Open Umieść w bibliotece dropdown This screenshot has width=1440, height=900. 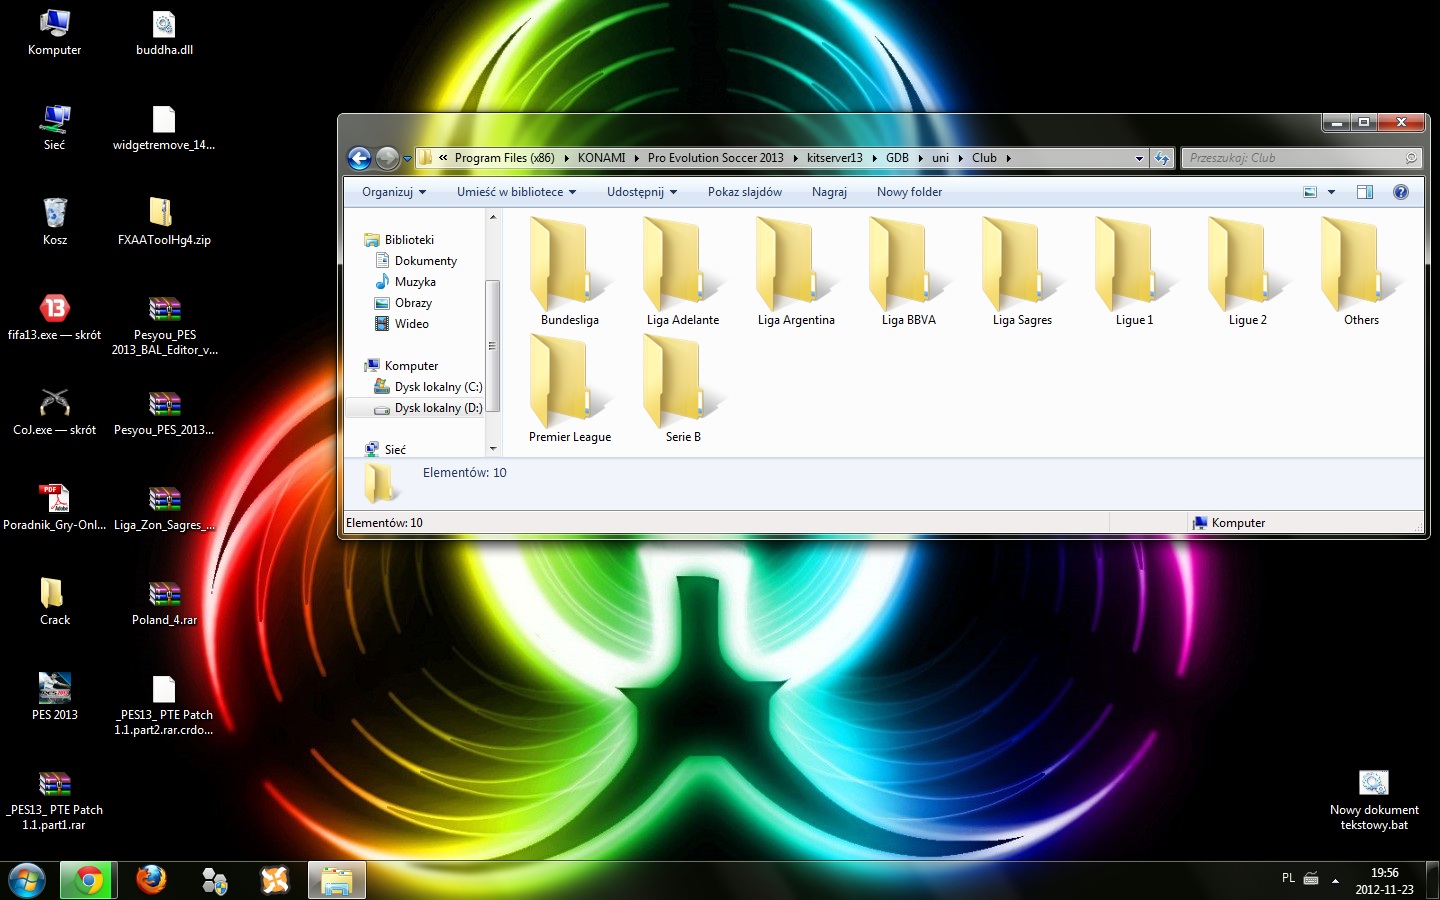point(516,192)
